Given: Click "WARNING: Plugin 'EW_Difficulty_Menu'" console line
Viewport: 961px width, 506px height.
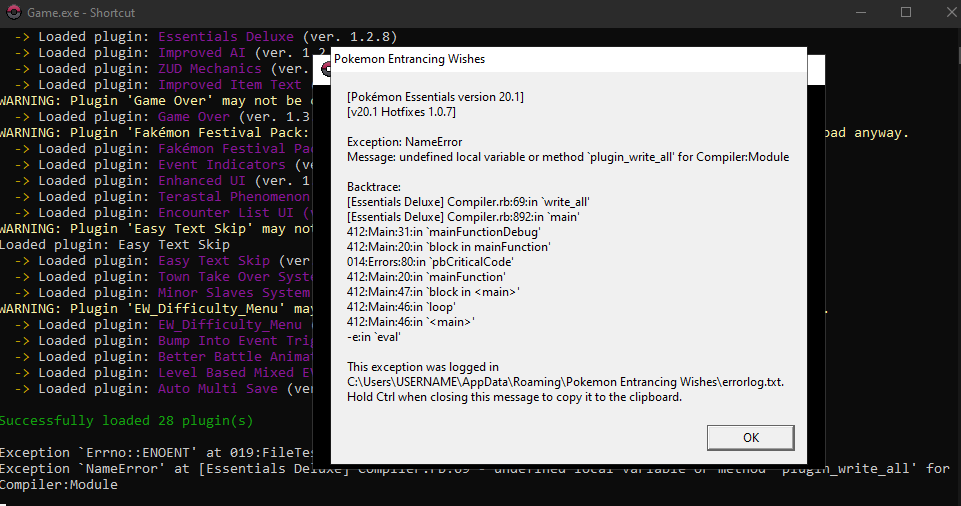Looking at the screenshot, I should (156, 309).
